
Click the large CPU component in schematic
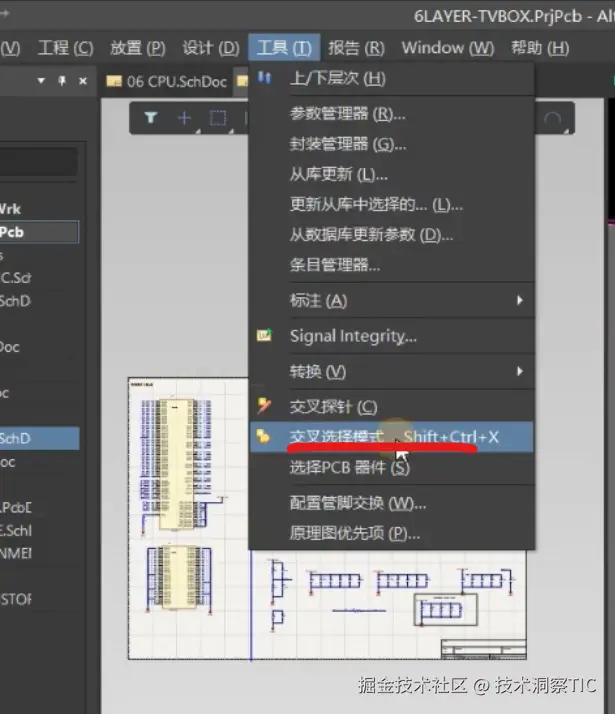pyautogui.click(x=175, y=464)
